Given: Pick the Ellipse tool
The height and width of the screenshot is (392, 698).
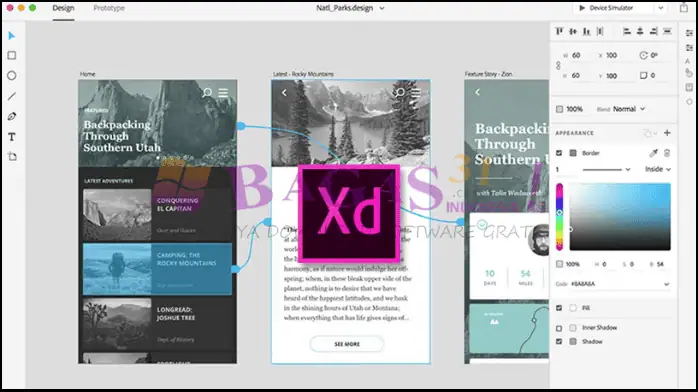Looking at the screenshot, I should 12,76.
